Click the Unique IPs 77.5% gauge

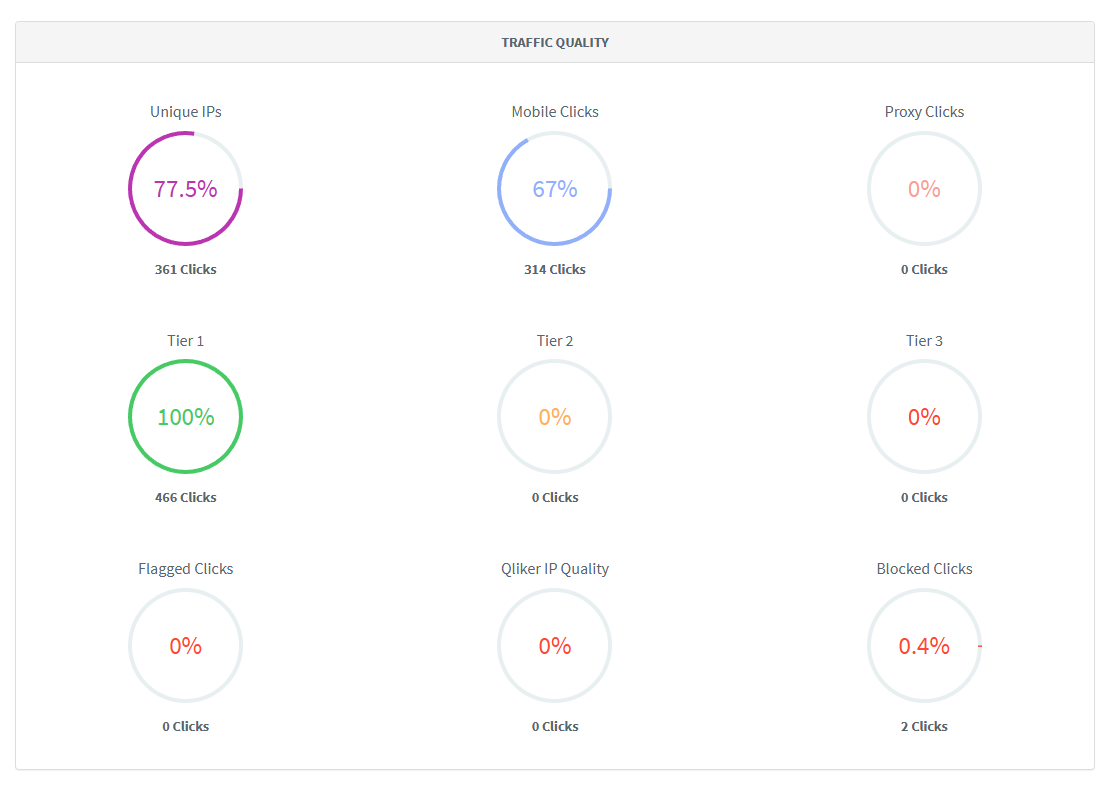185,189
